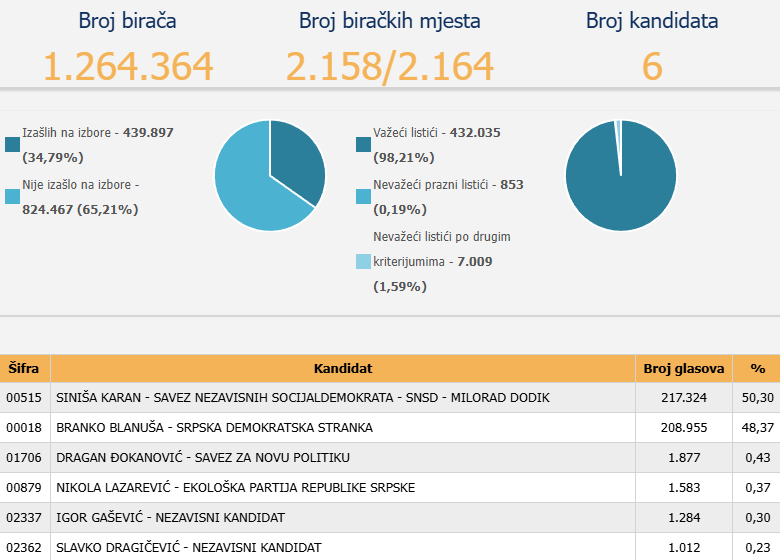
Task: Click the dark teal 'Izašlih na izbore' legend swatch
Action: [12, 145]
